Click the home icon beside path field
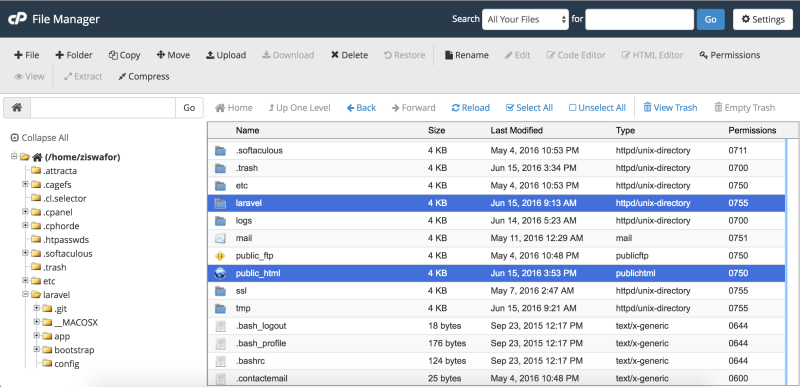This screenshot has height=387, width=800. pyautogui.click(x=17, y=108)
